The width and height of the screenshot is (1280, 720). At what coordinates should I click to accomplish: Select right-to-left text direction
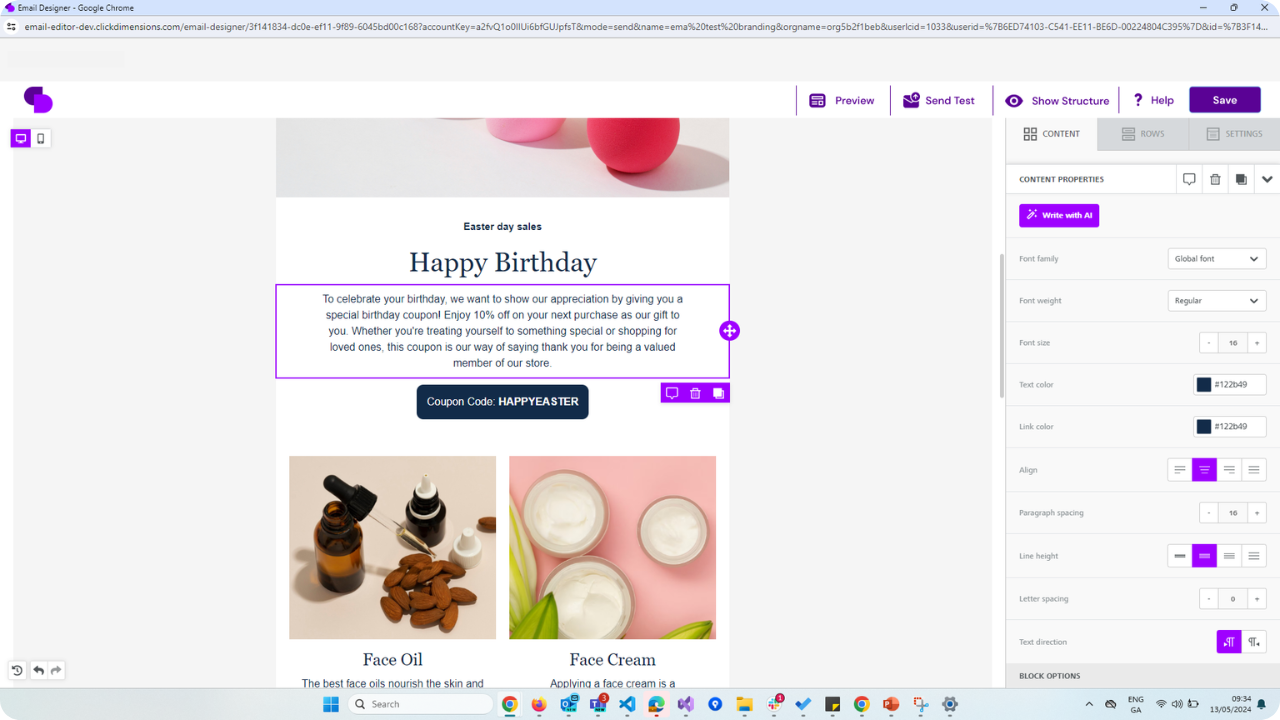click(1254, 642)
